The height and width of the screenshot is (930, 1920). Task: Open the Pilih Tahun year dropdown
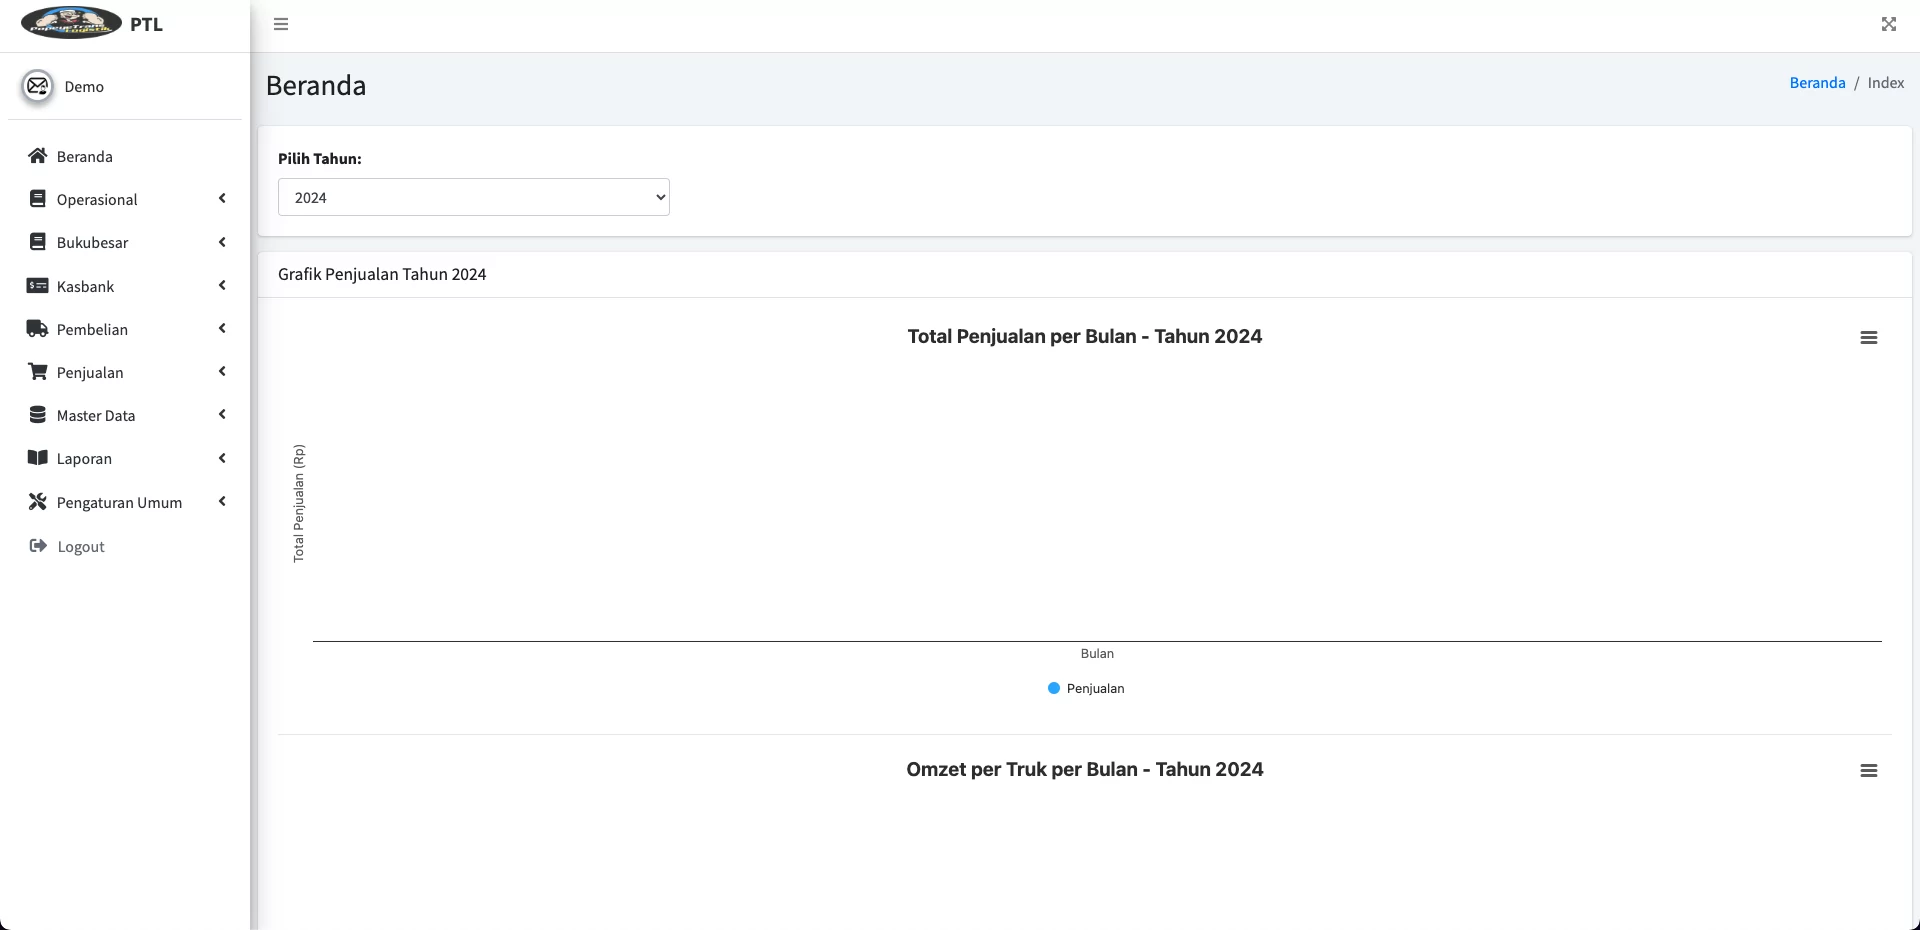pyautogui.click(x=474, y=197)
